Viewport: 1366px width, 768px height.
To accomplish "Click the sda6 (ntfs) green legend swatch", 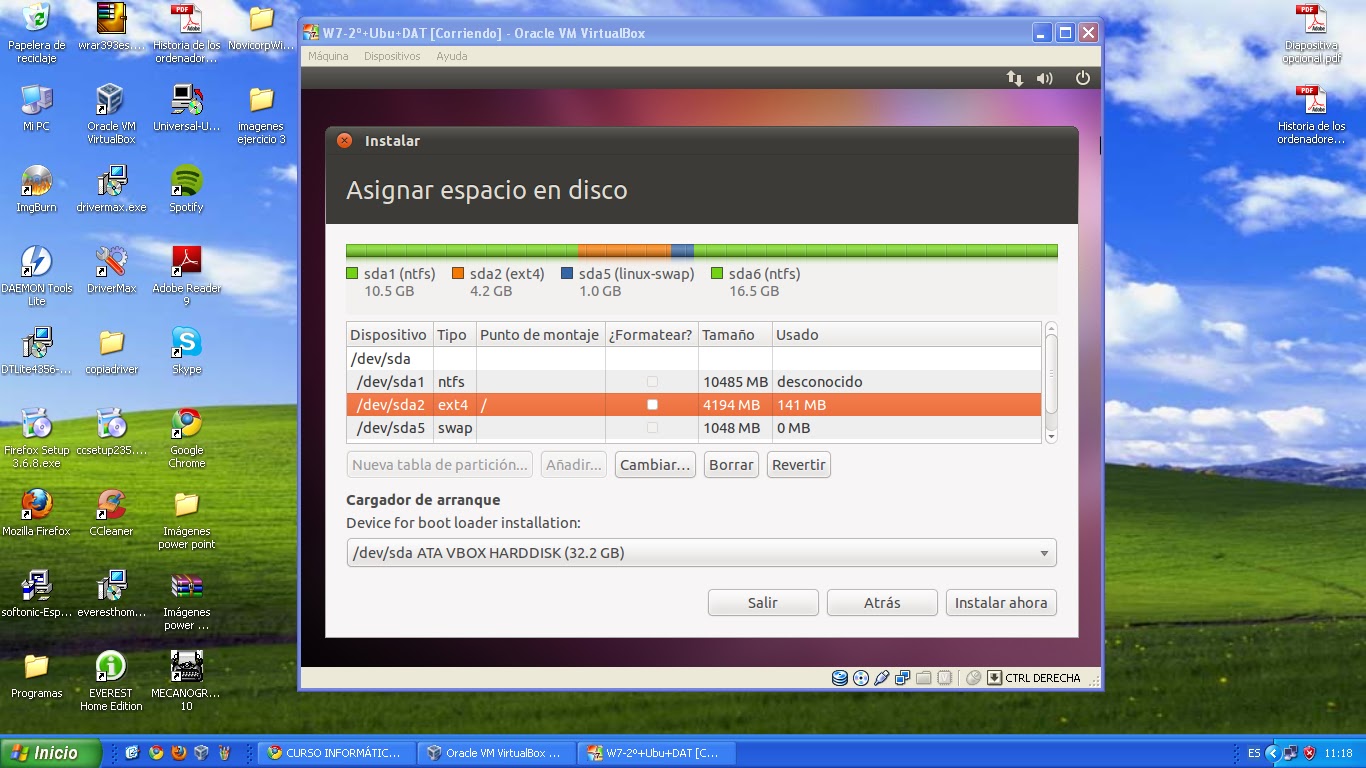I will (717, 274).
